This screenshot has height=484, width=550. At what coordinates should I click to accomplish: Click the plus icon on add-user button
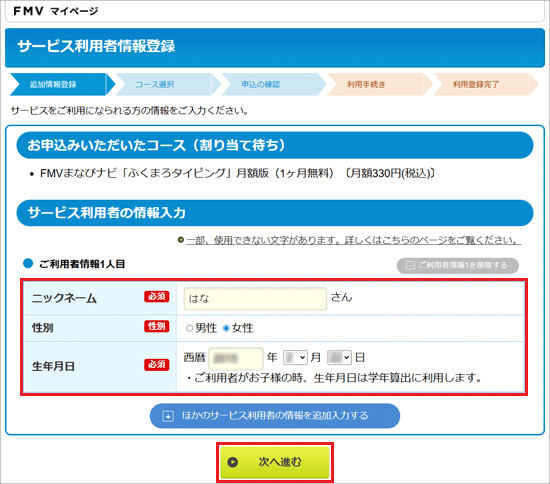(x=168, y=416)
